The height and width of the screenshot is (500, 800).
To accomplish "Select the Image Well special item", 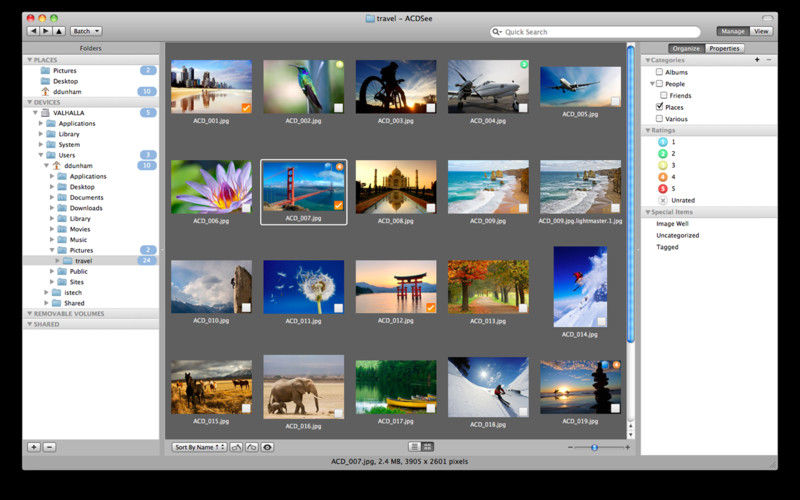I will [672, 223].
